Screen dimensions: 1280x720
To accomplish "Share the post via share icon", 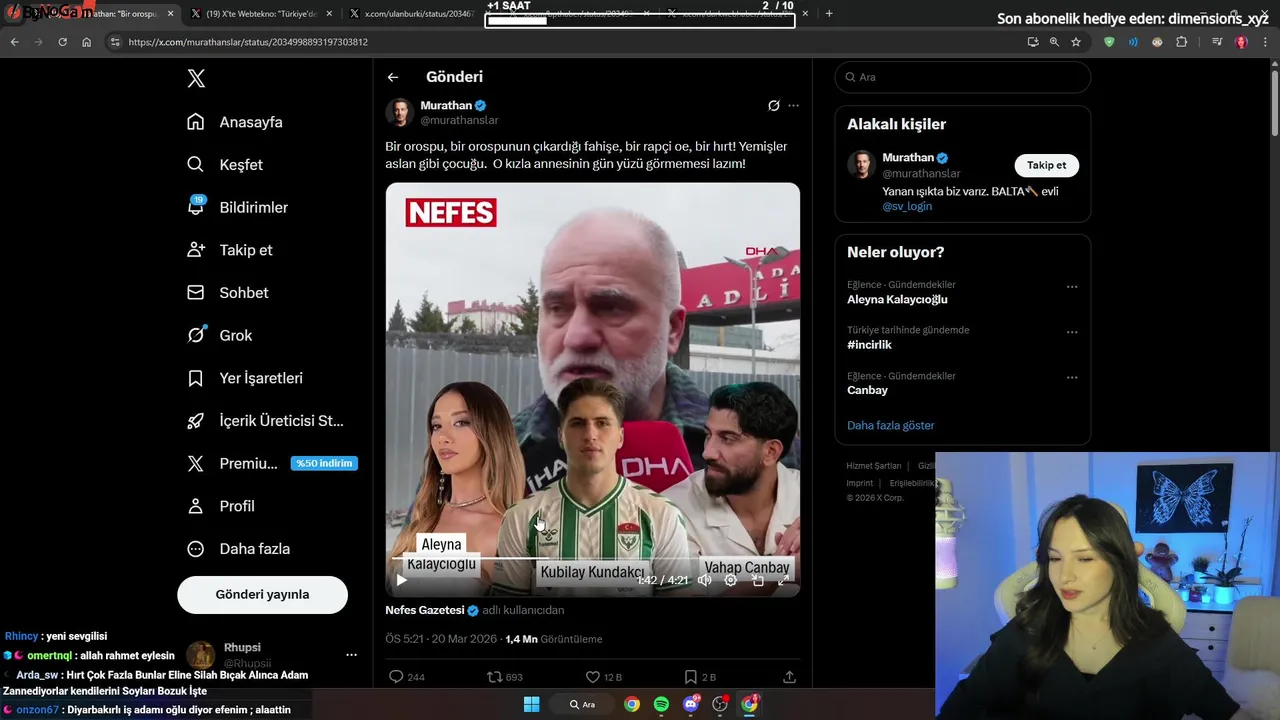I will (789, 677).
